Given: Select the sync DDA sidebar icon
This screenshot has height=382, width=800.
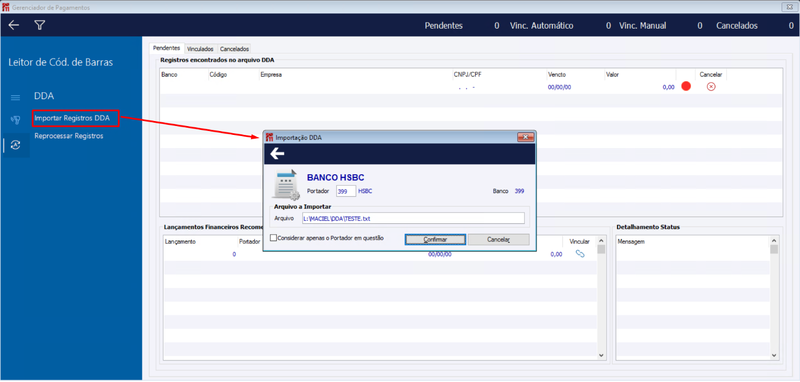Looking at the screenshot, I should coord(15,145).
